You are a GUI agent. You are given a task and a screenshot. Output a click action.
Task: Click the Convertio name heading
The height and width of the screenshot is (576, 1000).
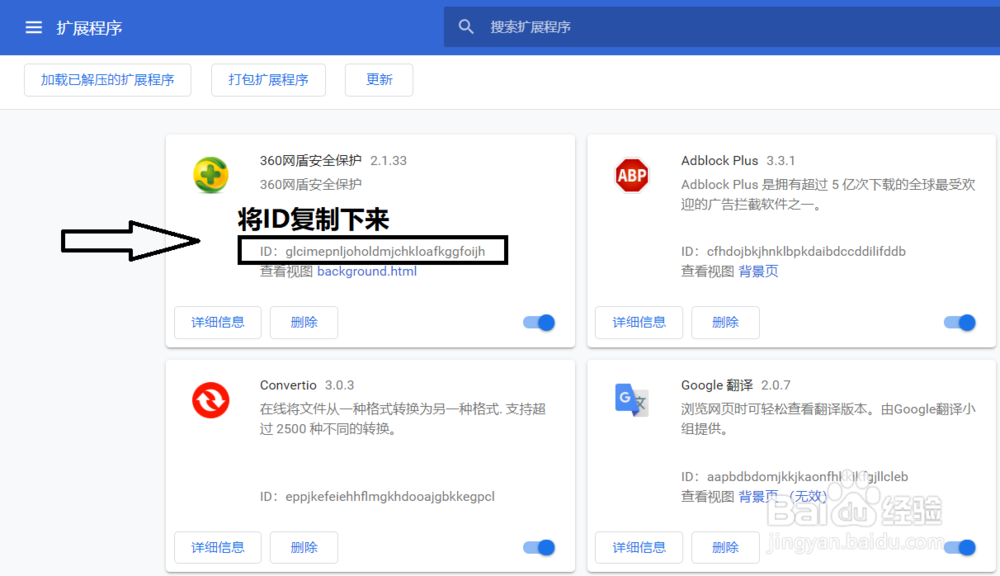pyautogui.click(x=288, y=385)
